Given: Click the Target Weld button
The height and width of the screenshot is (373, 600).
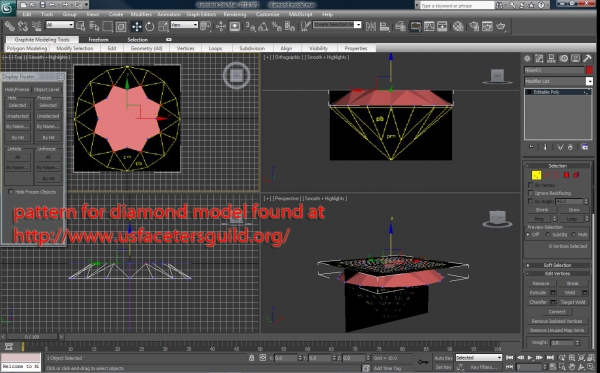Looking at the screenshot, I should pos(572,302).
